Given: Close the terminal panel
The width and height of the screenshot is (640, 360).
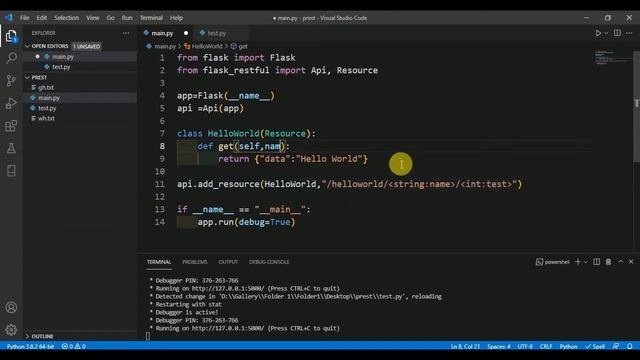Looking at the screenshot, I should 631,262.
